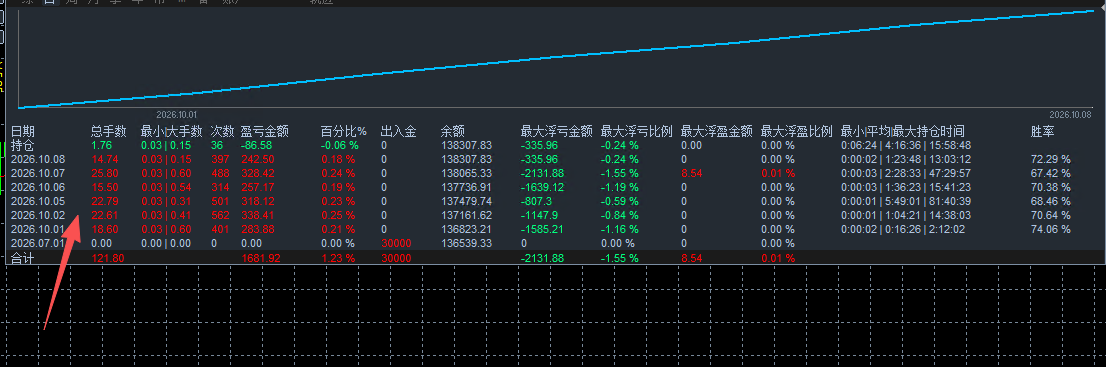Viewport: 1106px width, 367px height.
Task: Click profit -86.58 in 持仓 row
Action: tap(257, 145)
